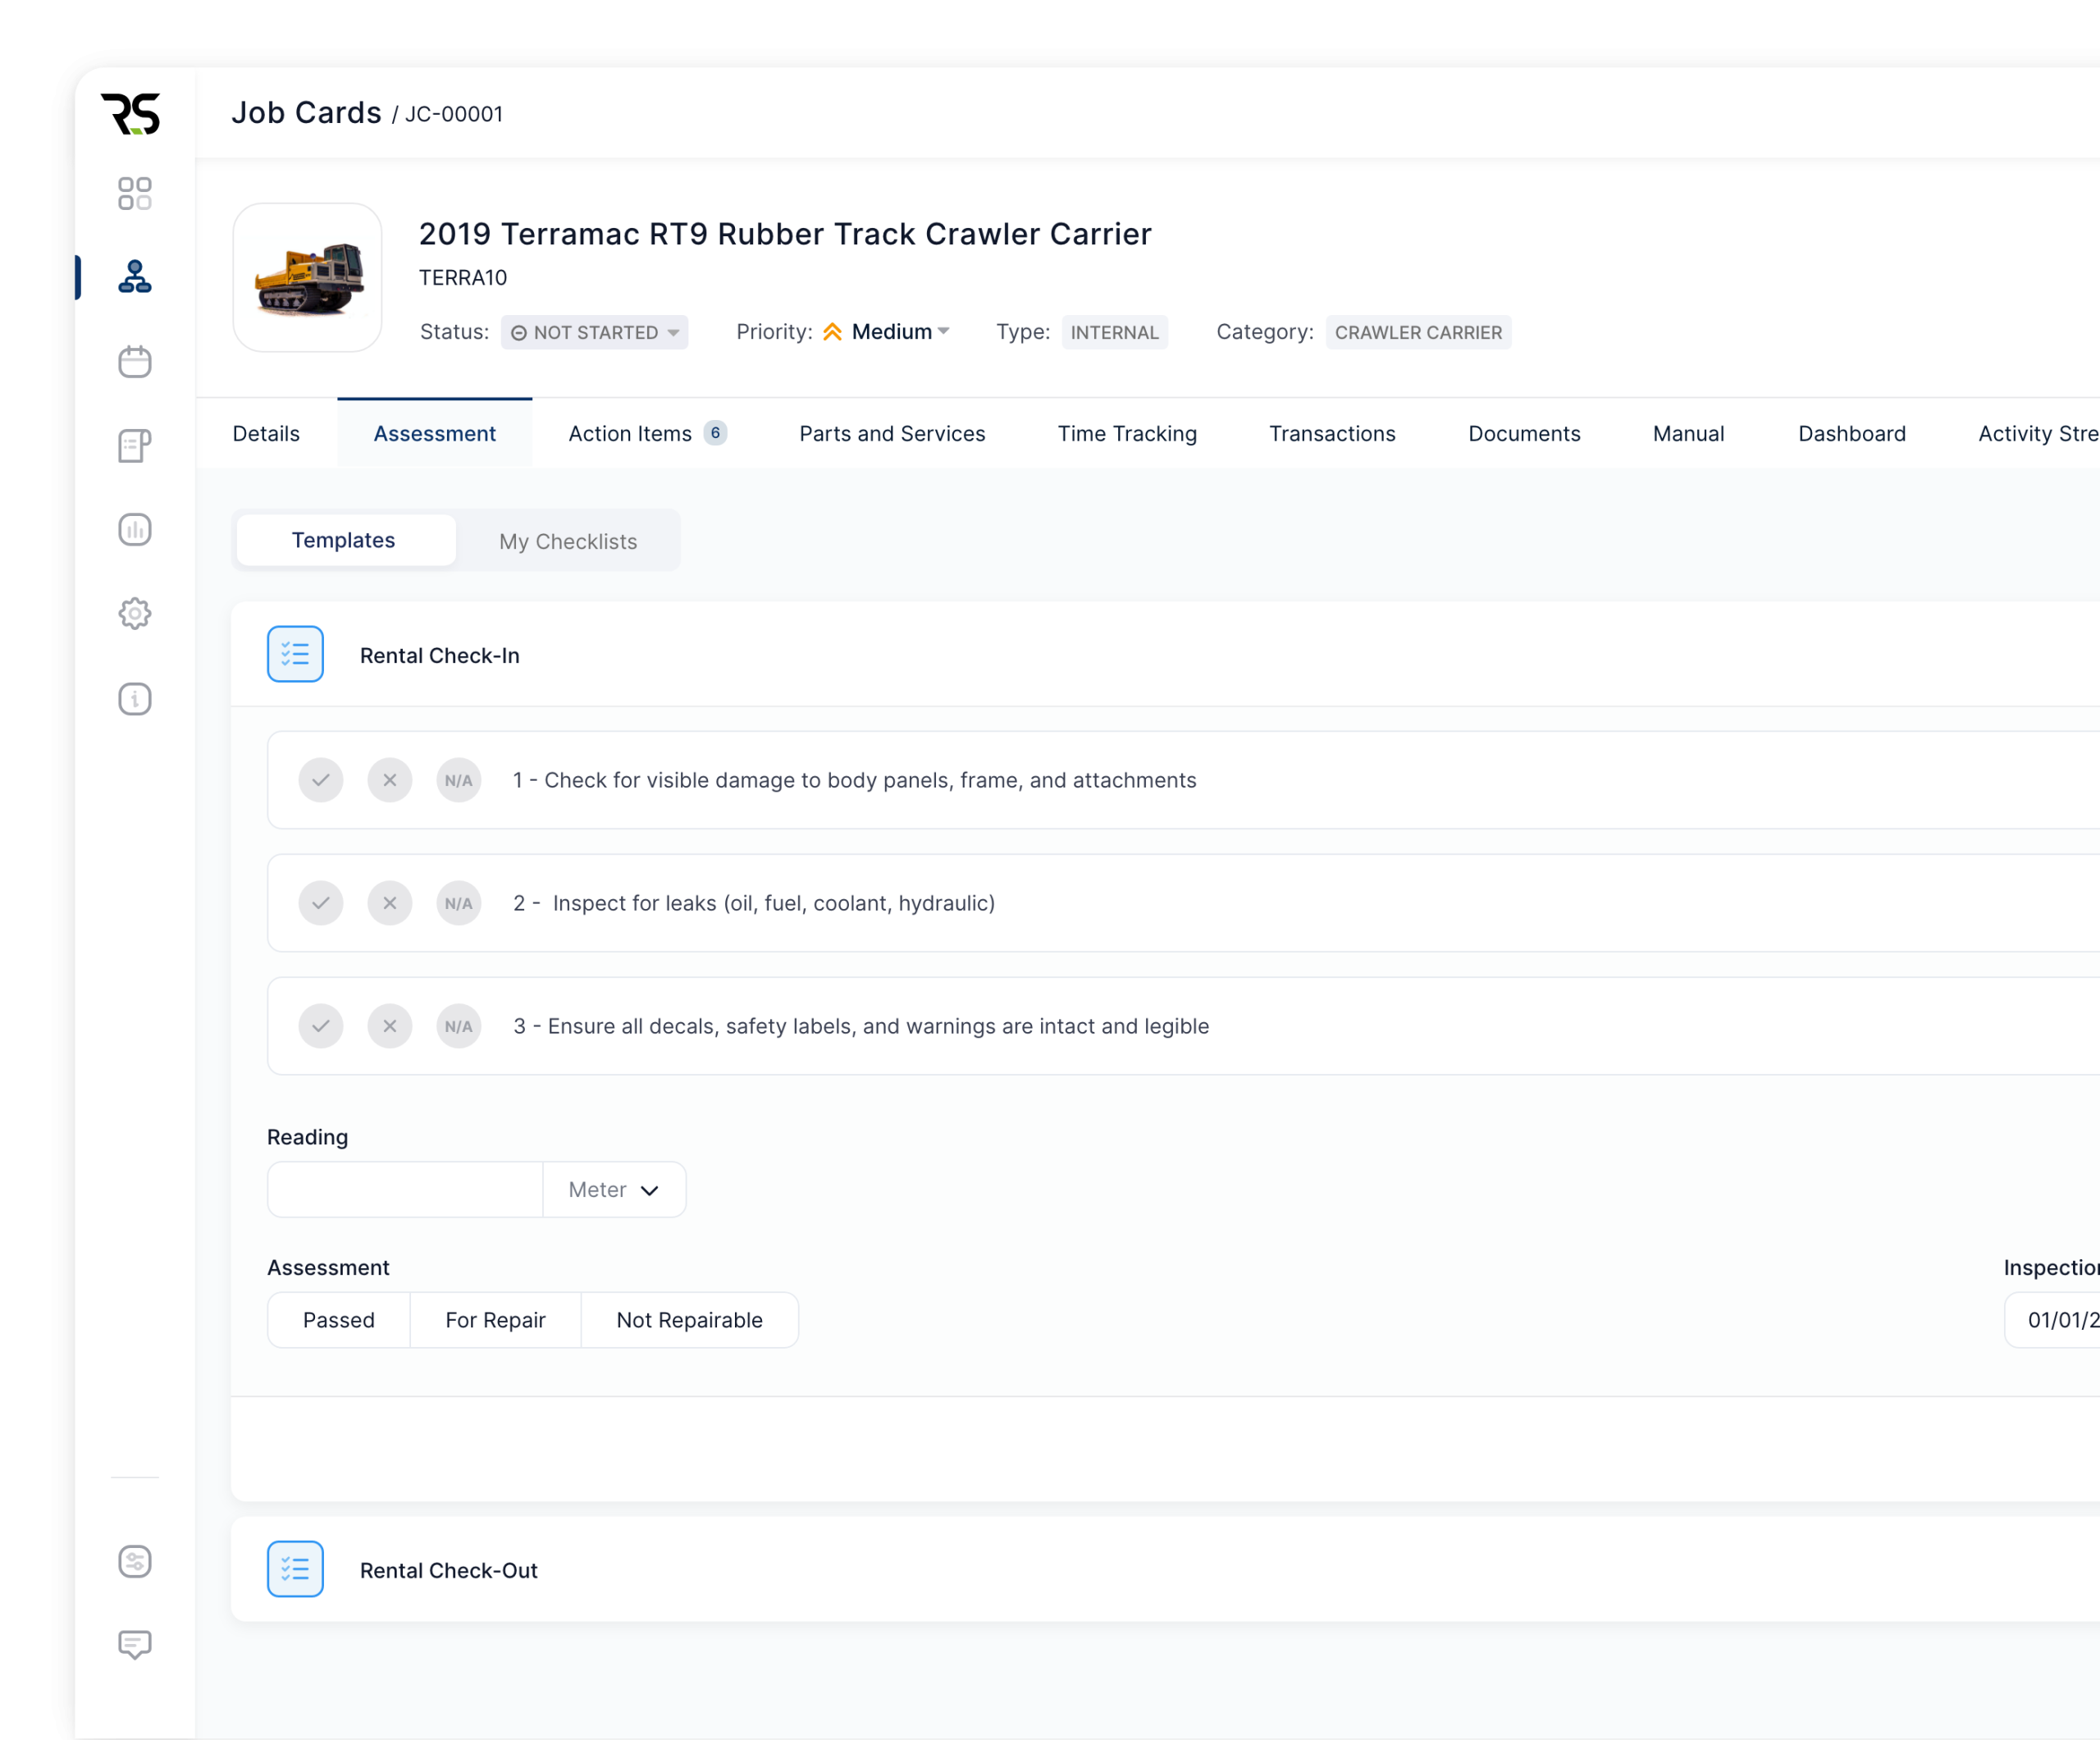2100x1740 pixels.
Task: Switch to the Dashboard tab
Action: pos(1852,433)
